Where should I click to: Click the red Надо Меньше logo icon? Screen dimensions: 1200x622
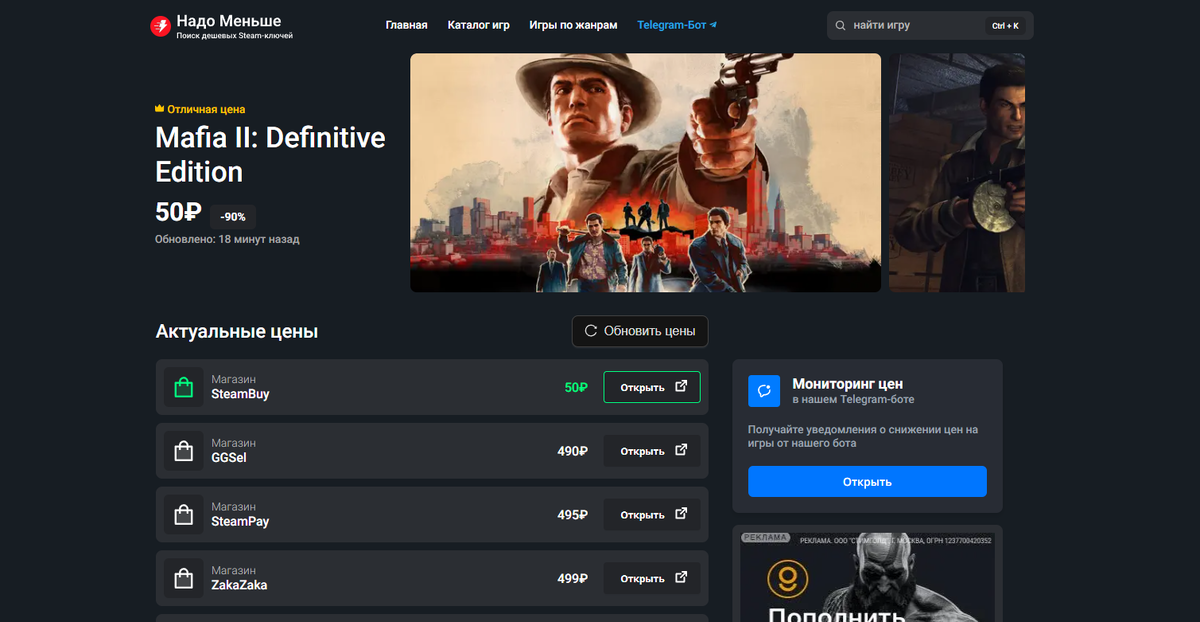[160, 27]
